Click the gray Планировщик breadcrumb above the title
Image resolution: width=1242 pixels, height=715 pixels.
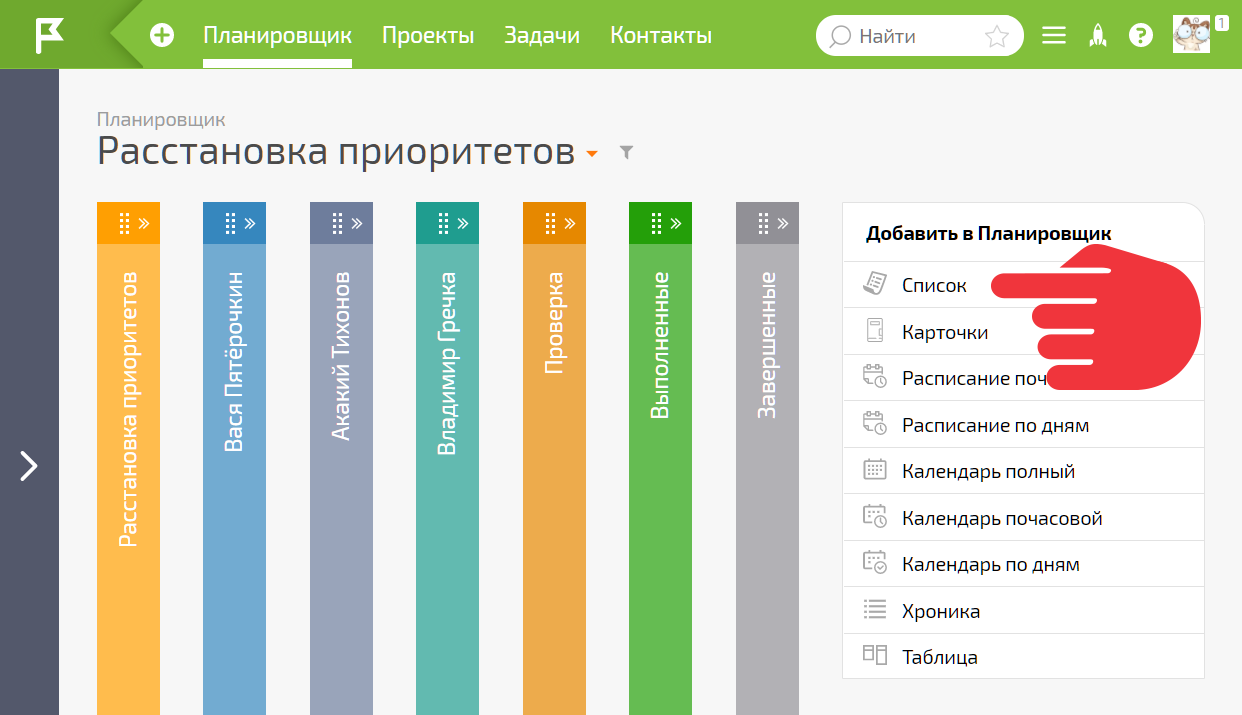click(161, 120)
